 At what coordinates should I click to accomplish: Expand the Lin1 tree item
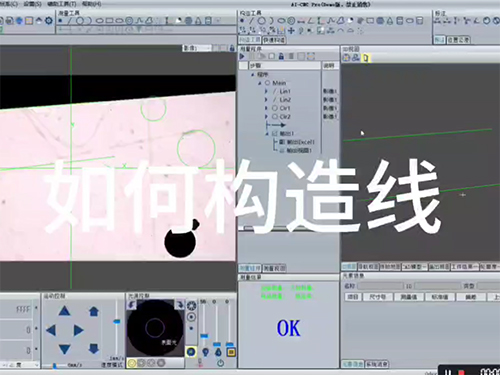(x=266, y=91)
